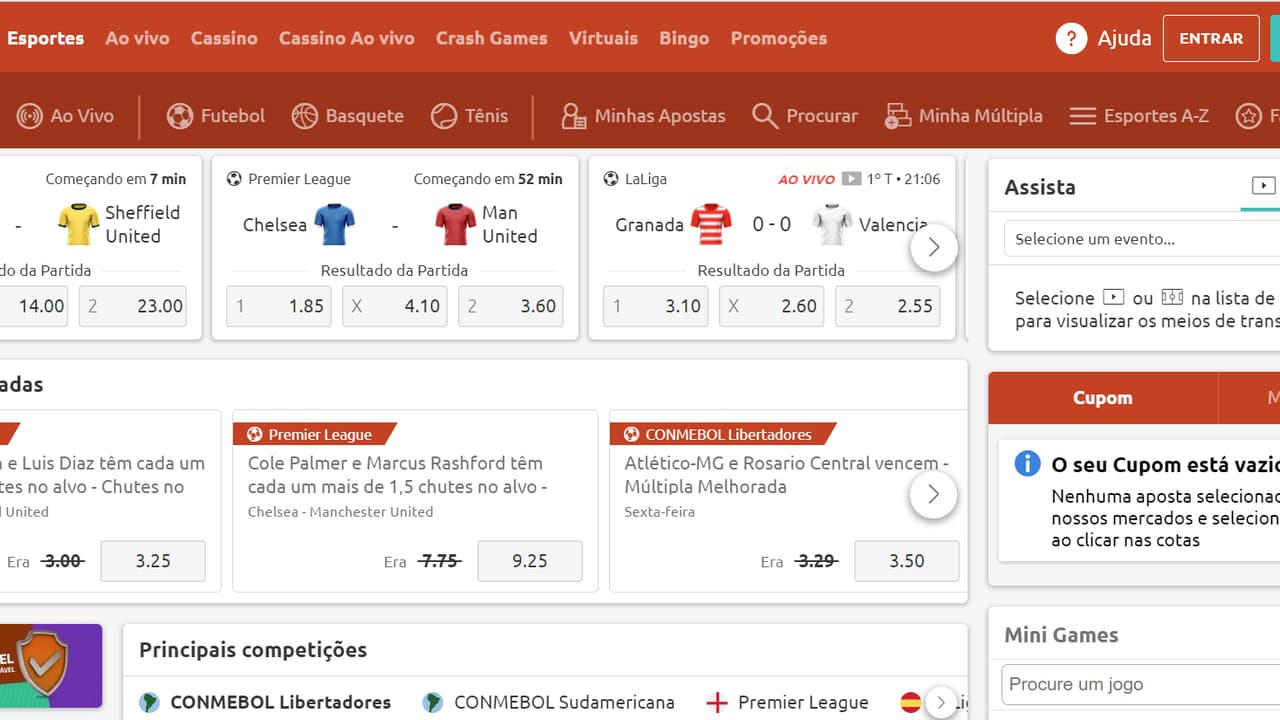This screenshot has width=1280, height=720.
Task: Bet Granada win at 3.10
Action: tap(656, 306)
